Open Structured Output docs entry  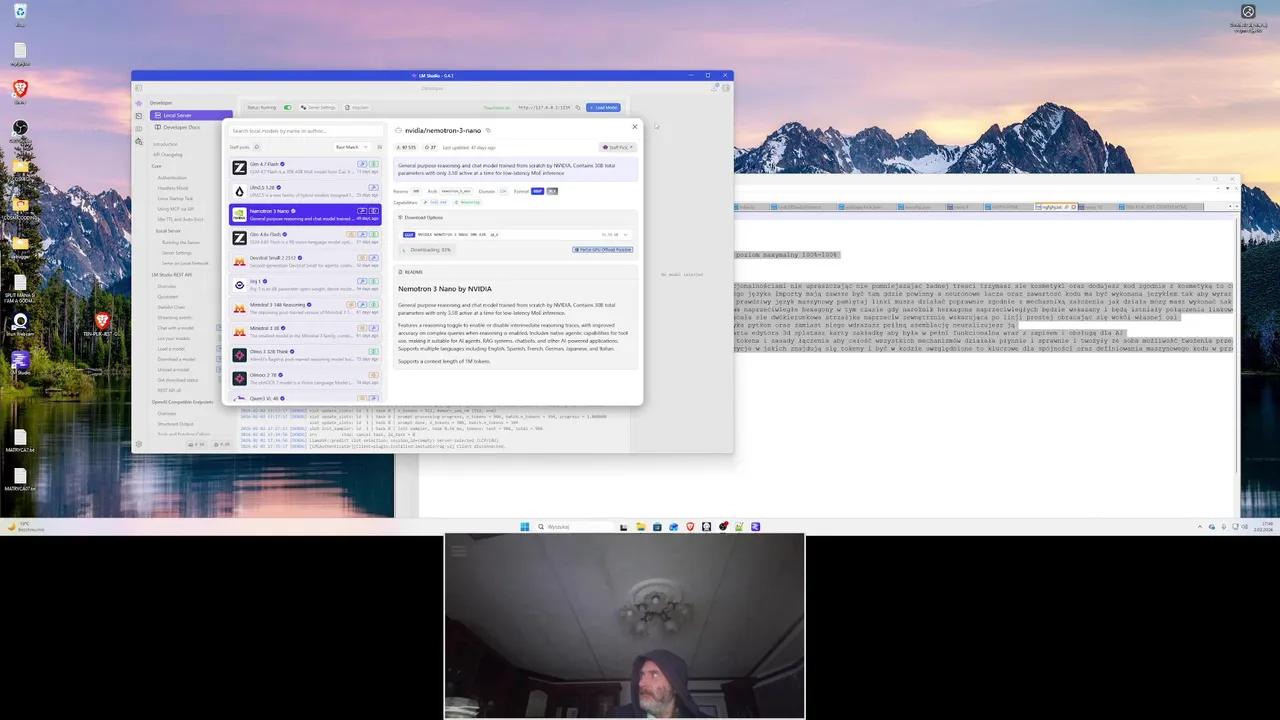click(176, 424)
